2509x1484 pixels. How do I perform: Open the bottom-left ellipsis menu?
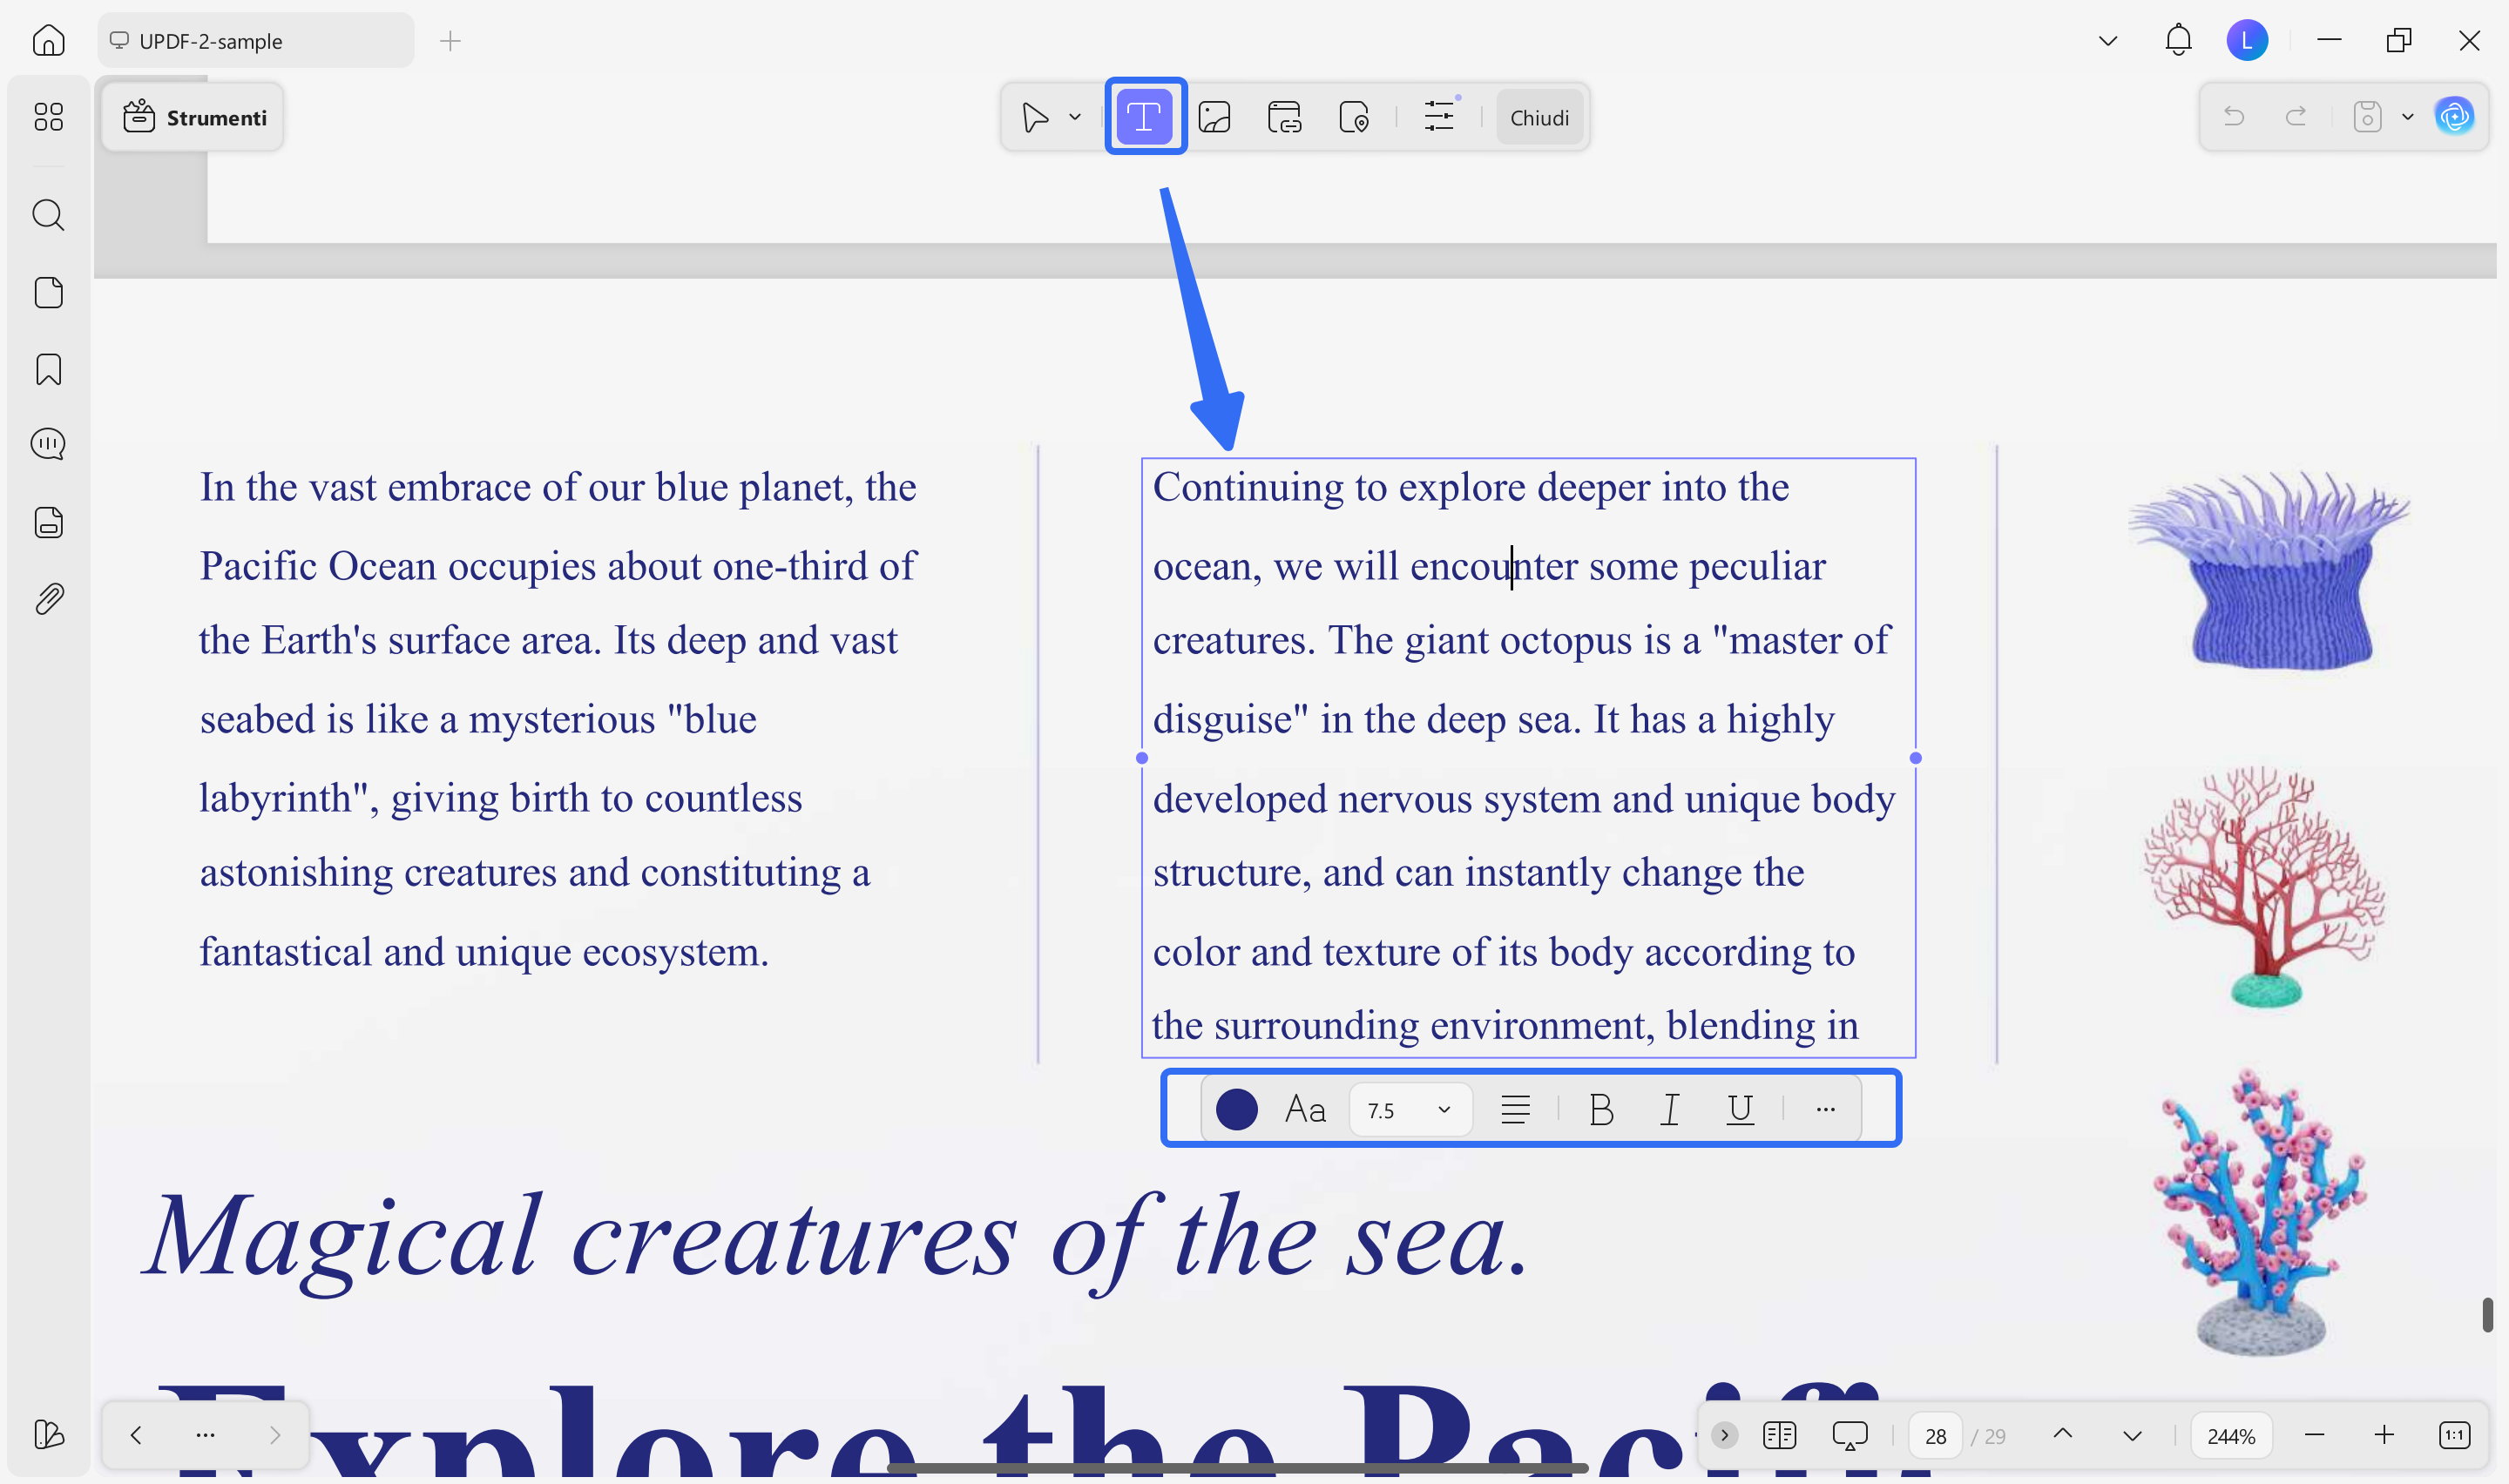click(205, 1435)
